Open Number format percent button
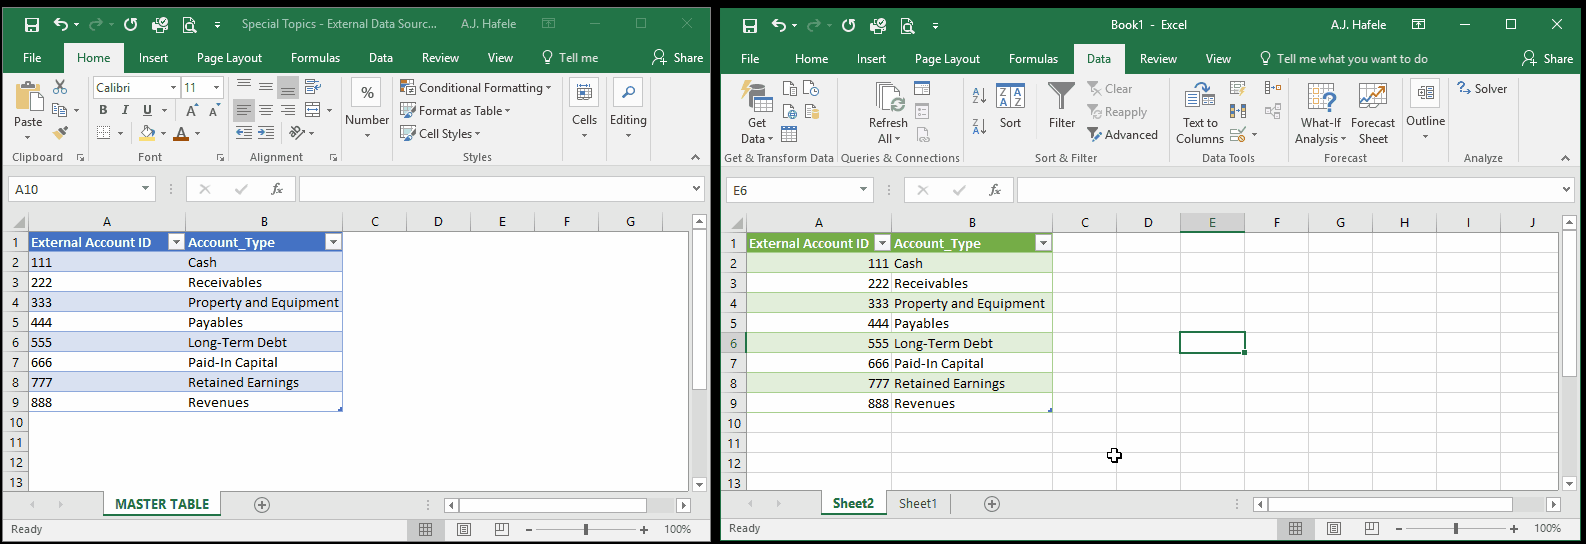 (367, 92)
